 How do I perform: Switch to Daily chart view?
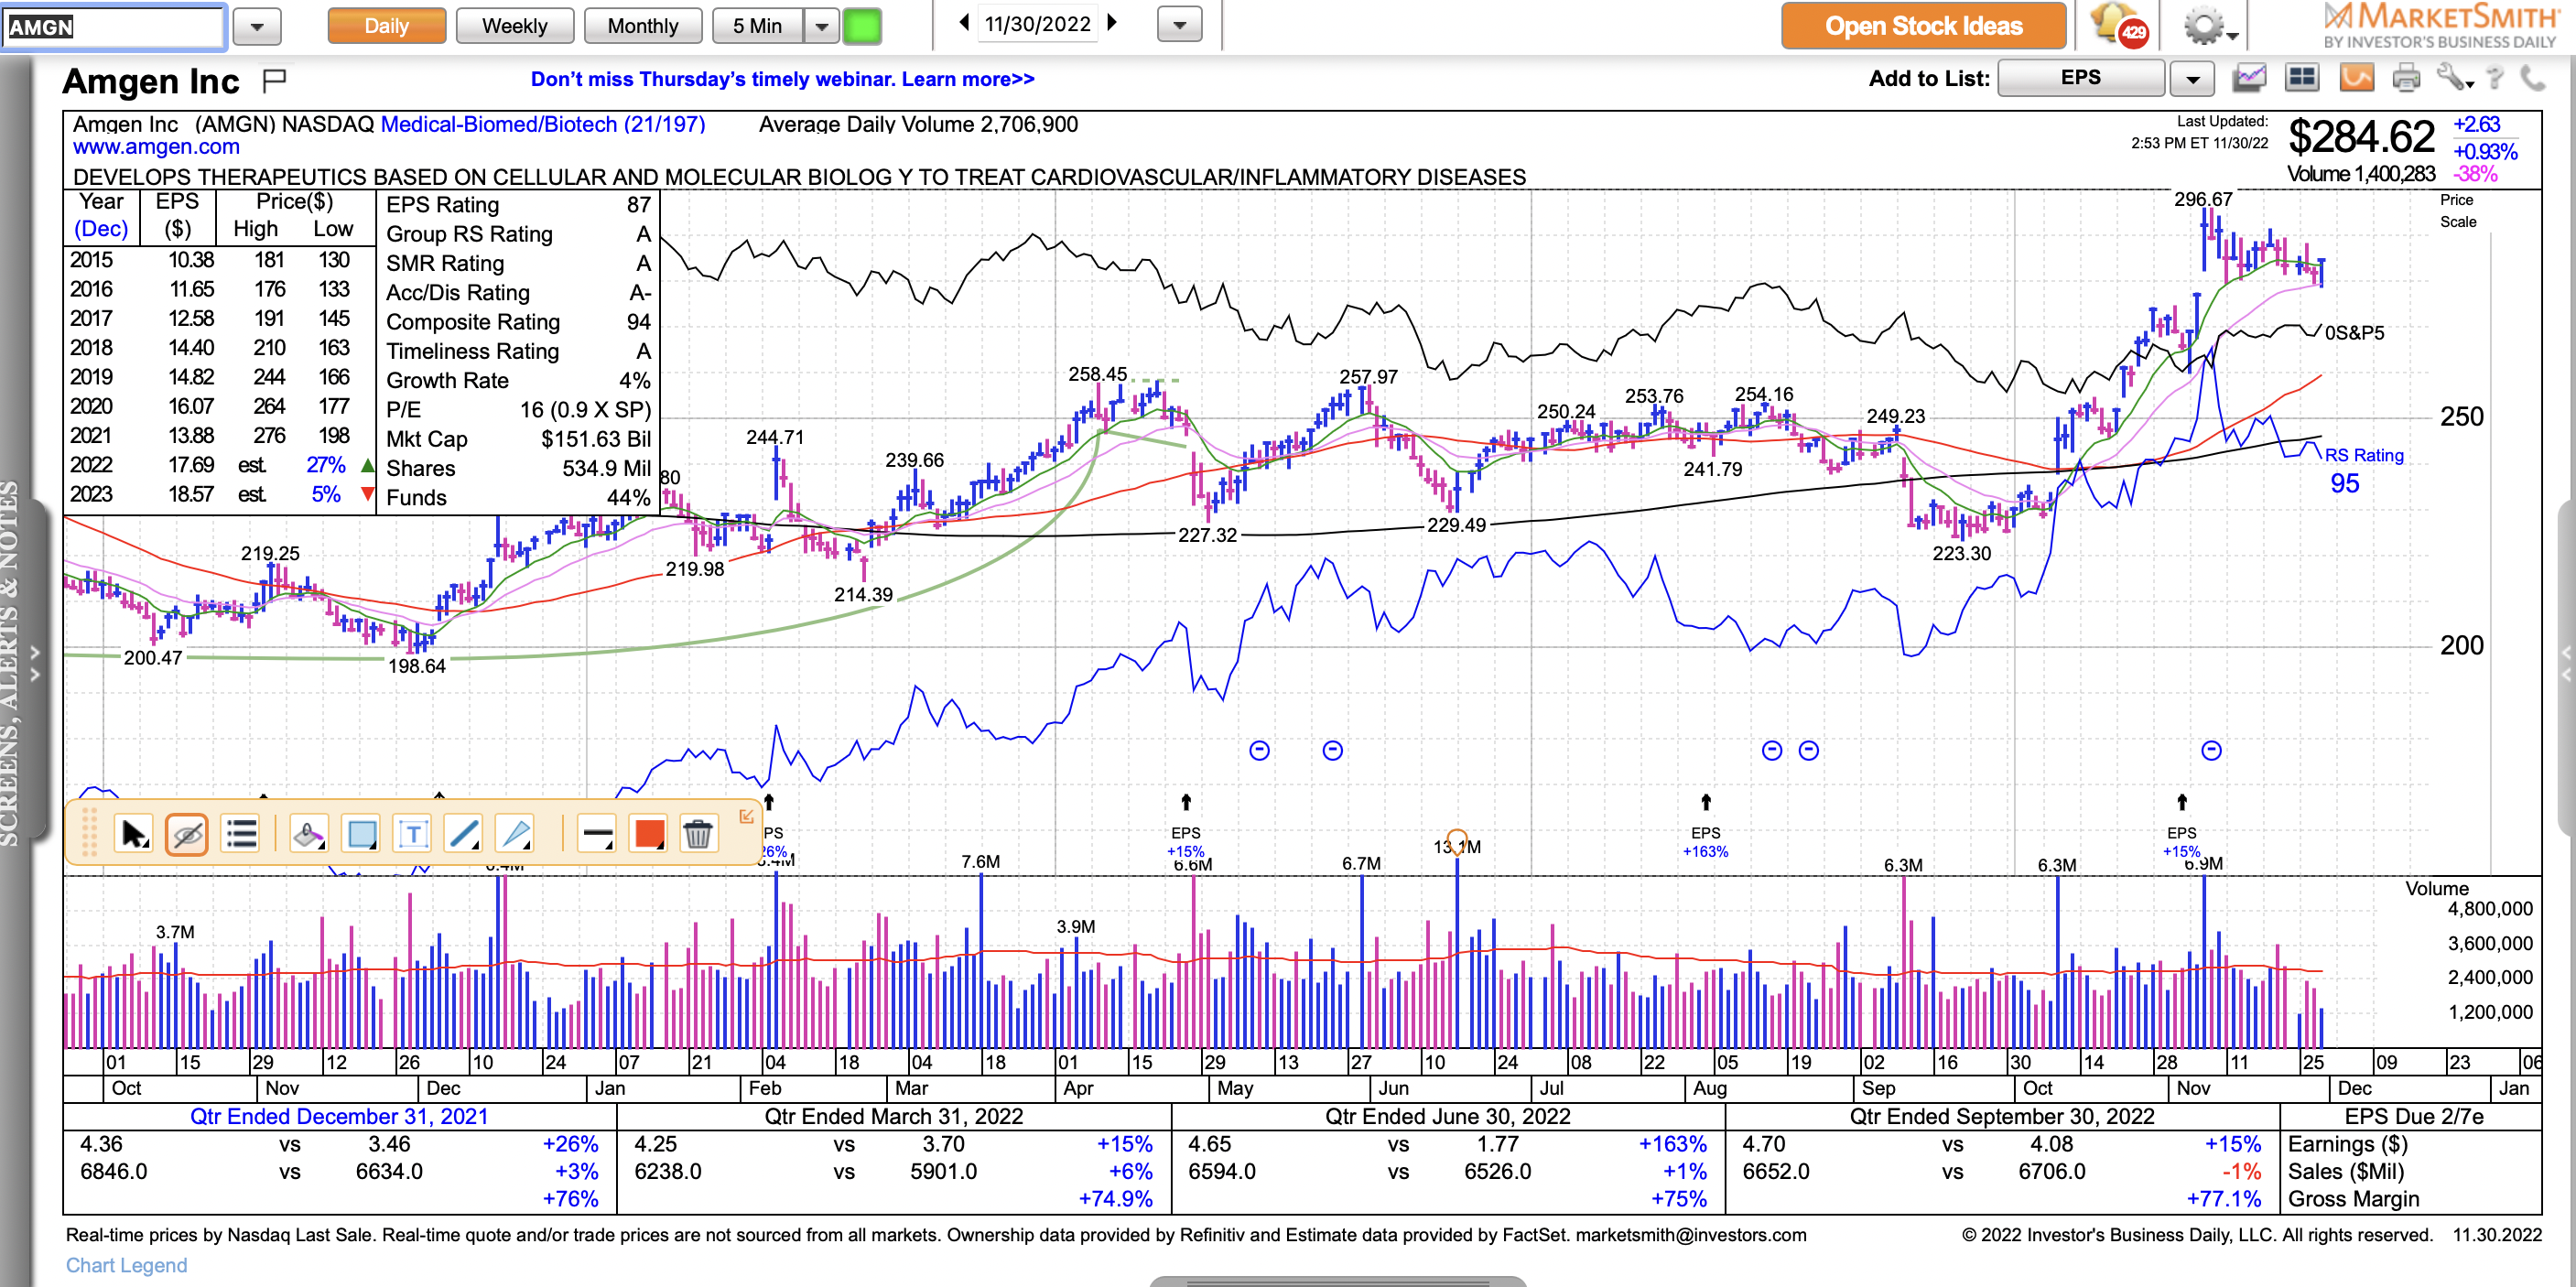pos(386,25)
